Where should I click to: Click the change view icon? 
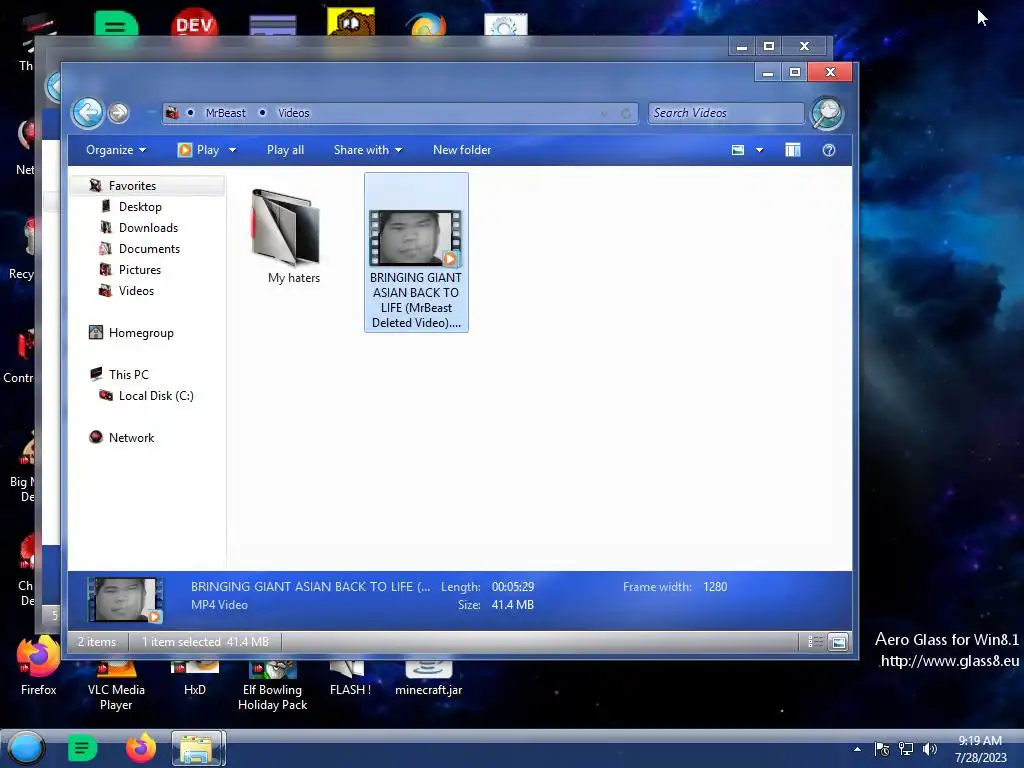point(738,150)
